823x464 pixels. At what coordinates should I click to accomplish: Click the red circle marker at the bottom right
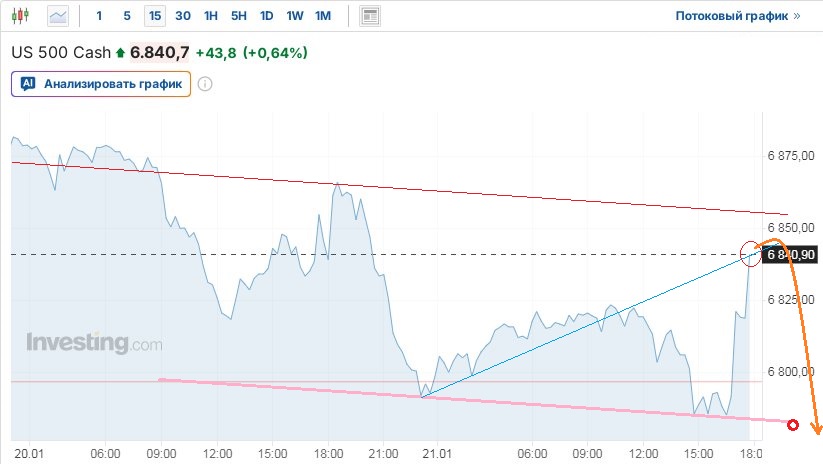click(793, 425)
